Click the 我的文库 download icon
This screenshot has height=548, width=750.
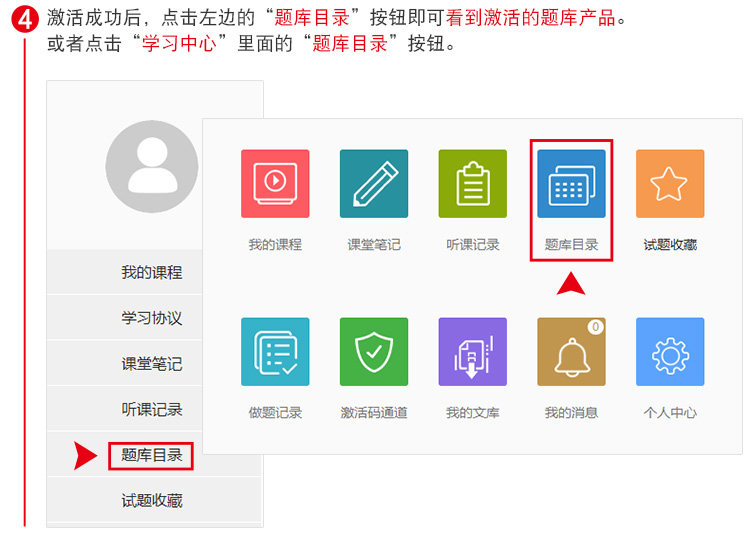pyautogui.click(x=473, y=351)
